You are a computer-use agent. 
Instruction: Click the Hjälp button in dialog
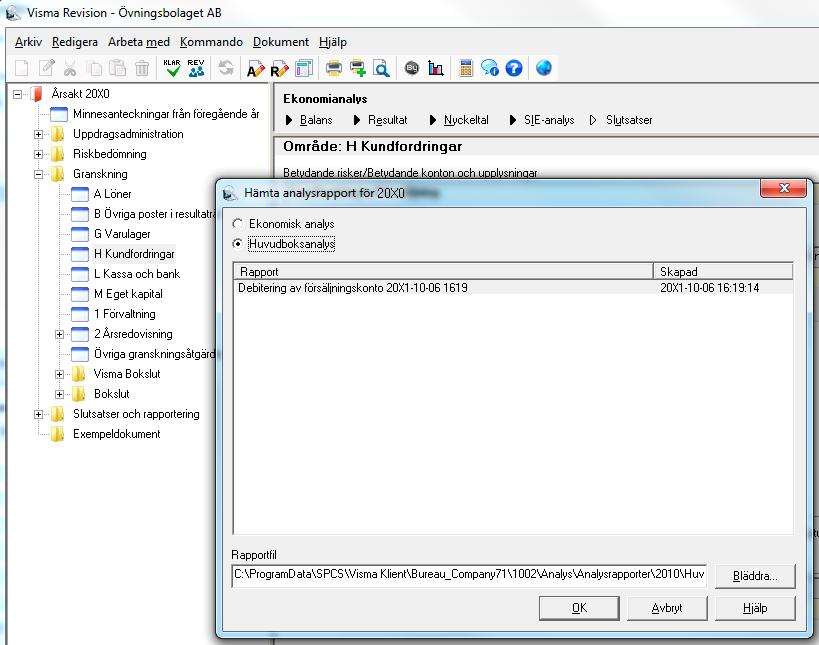point(755,608)
